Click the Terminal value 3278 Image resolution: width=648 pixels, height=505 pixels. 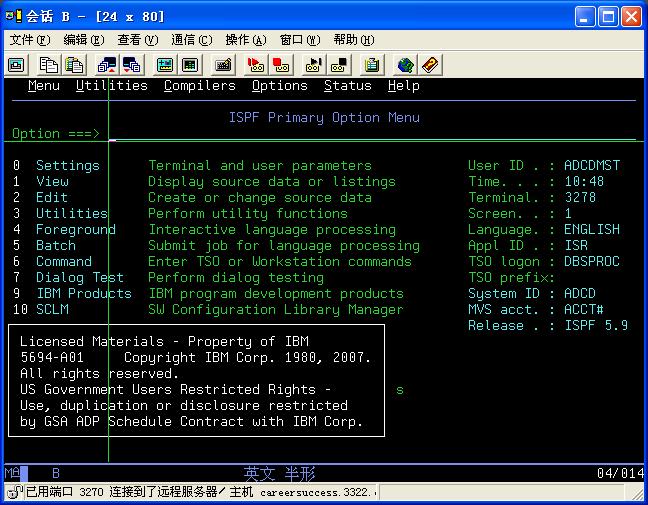[580, 198]
